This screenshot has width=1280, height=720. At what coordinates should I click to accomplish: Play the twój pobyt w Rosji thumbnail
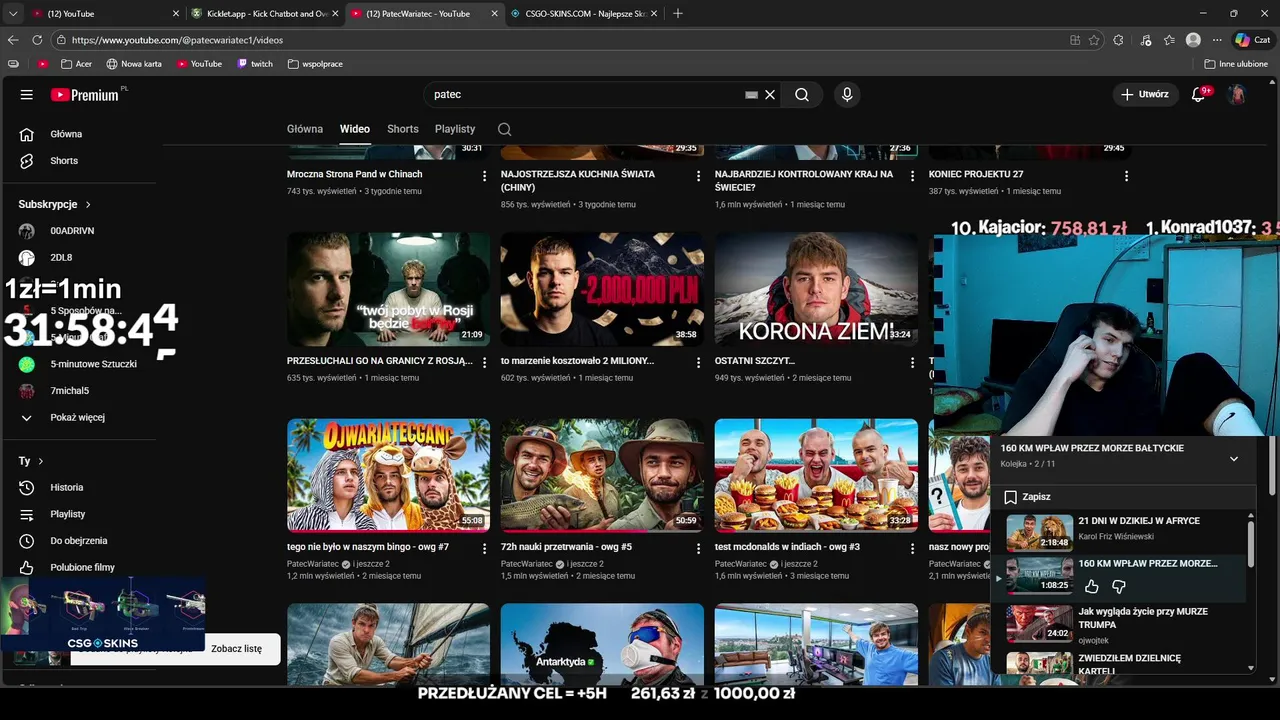(388, 290)
